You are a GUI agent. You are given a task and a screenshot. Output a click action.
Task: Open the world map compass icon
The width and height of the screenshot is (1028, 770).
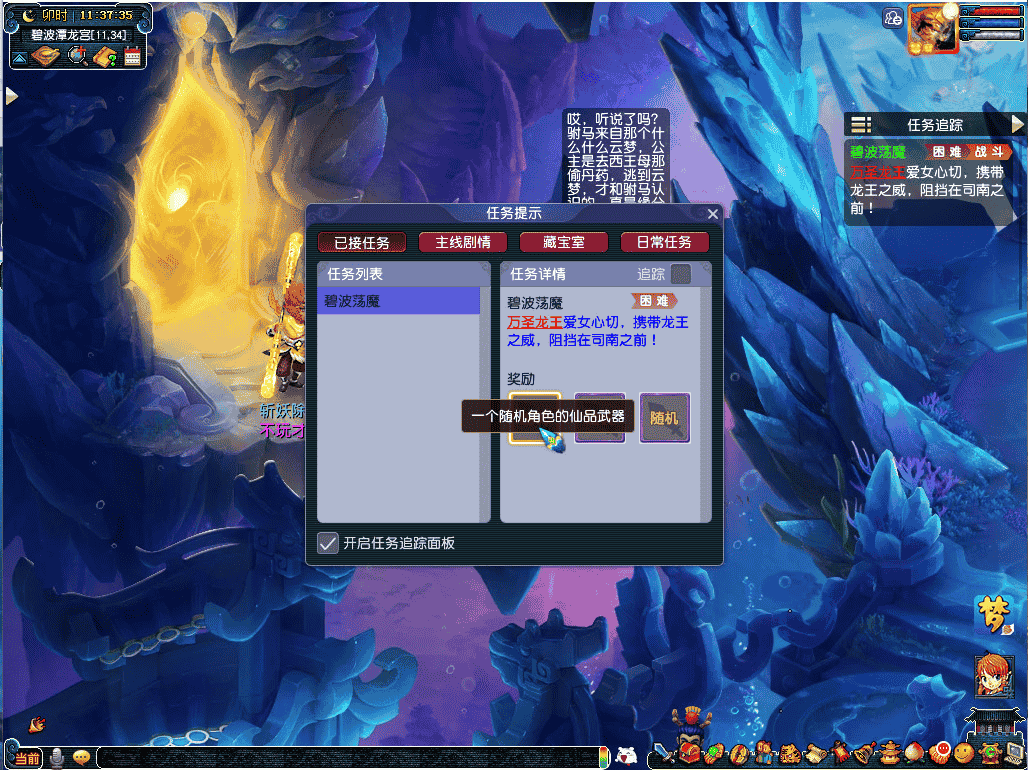click(x=45, y=56)
